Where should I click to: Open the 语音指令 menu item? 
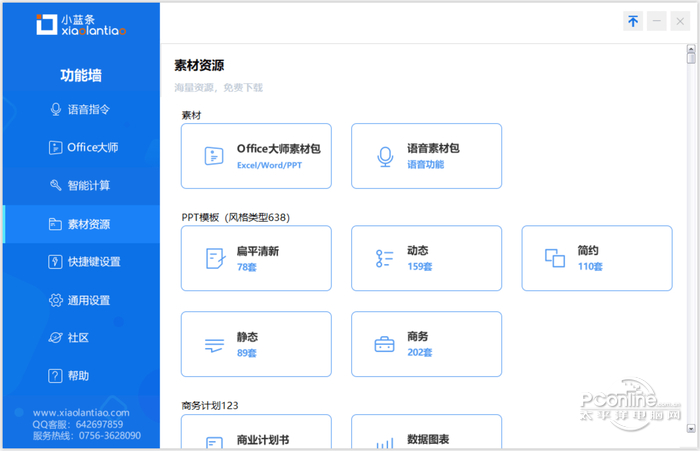point(81,109)
